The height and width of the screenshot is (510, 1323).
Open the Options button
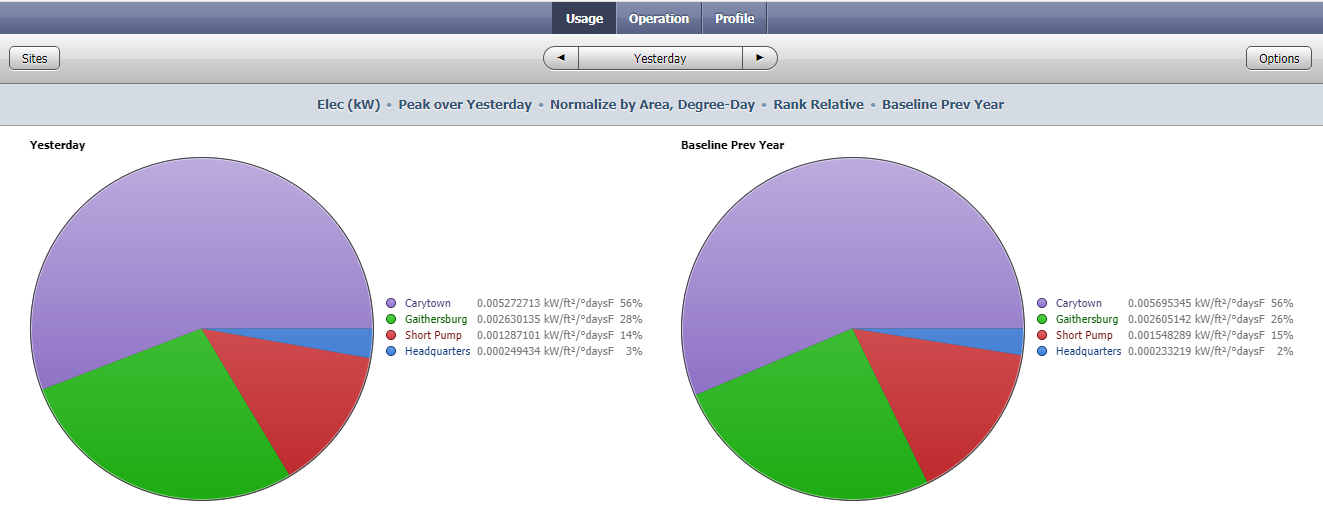(1279, 58)
